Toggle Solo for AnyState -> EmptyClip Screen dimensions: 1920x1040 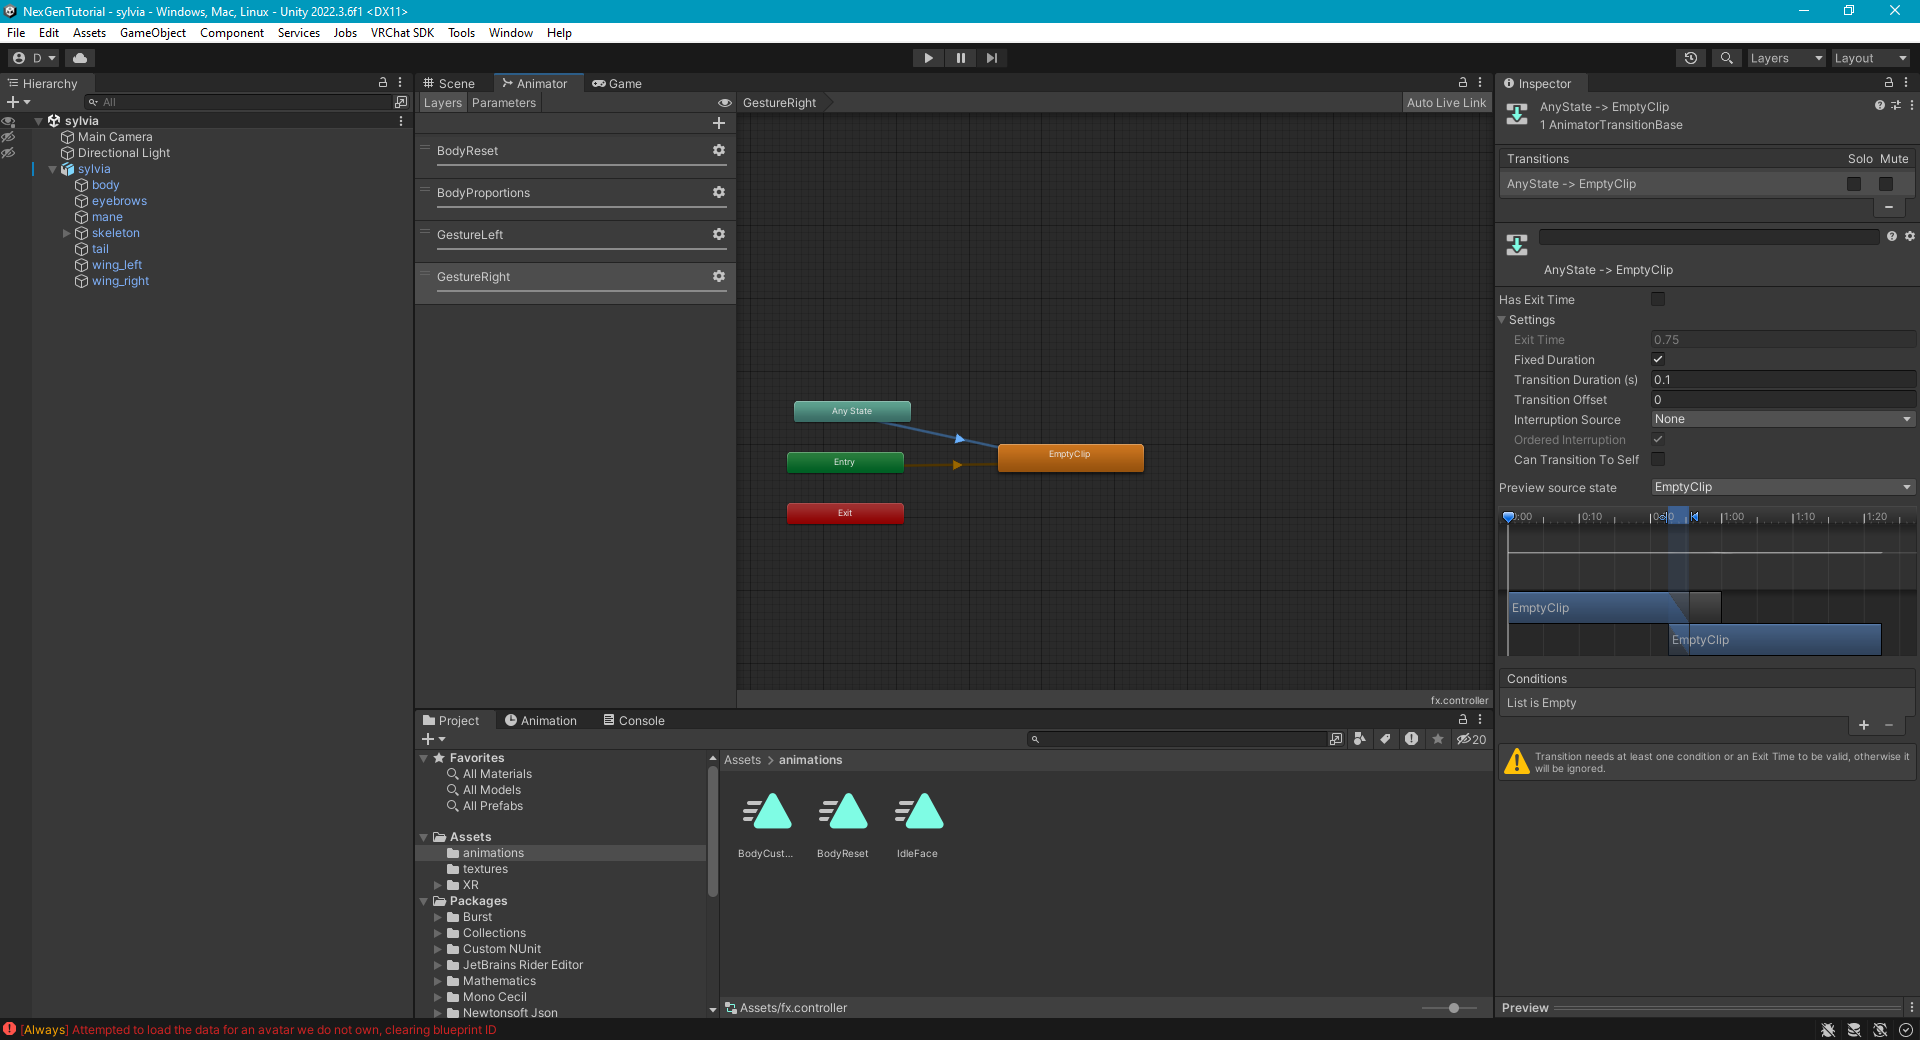(x=1854, y=184)
